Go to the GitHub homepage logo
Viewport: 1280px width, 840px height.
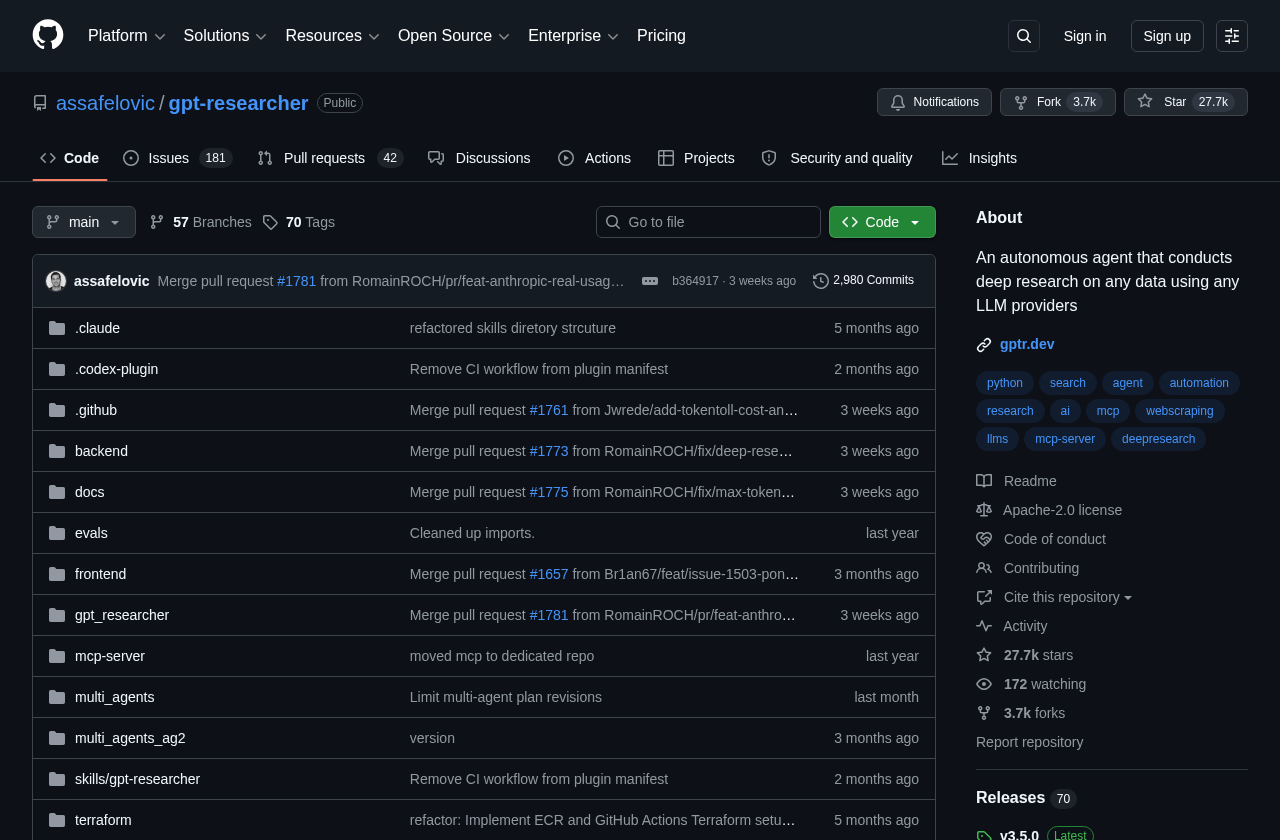(x=48, y=35)
